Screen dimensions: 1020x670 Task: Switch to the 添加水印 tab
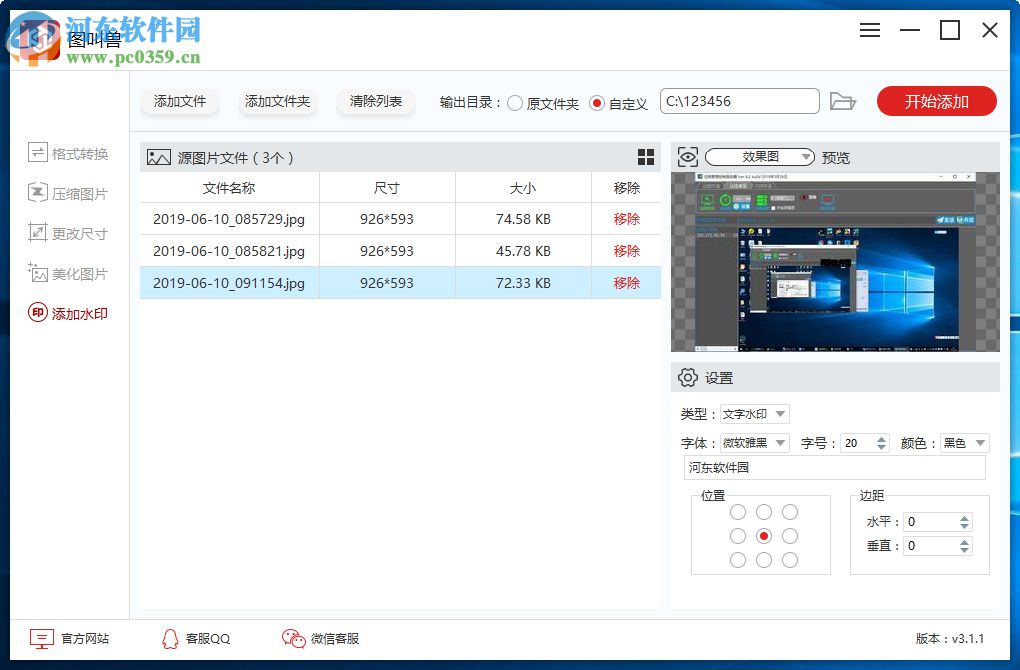coord(70,312)
